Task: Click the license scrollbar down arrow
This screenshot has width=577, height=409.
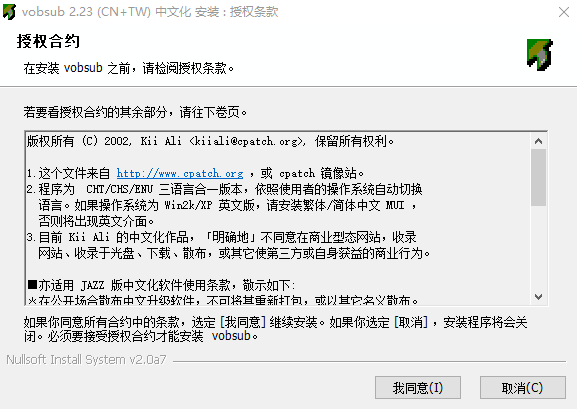Action: 538,297
